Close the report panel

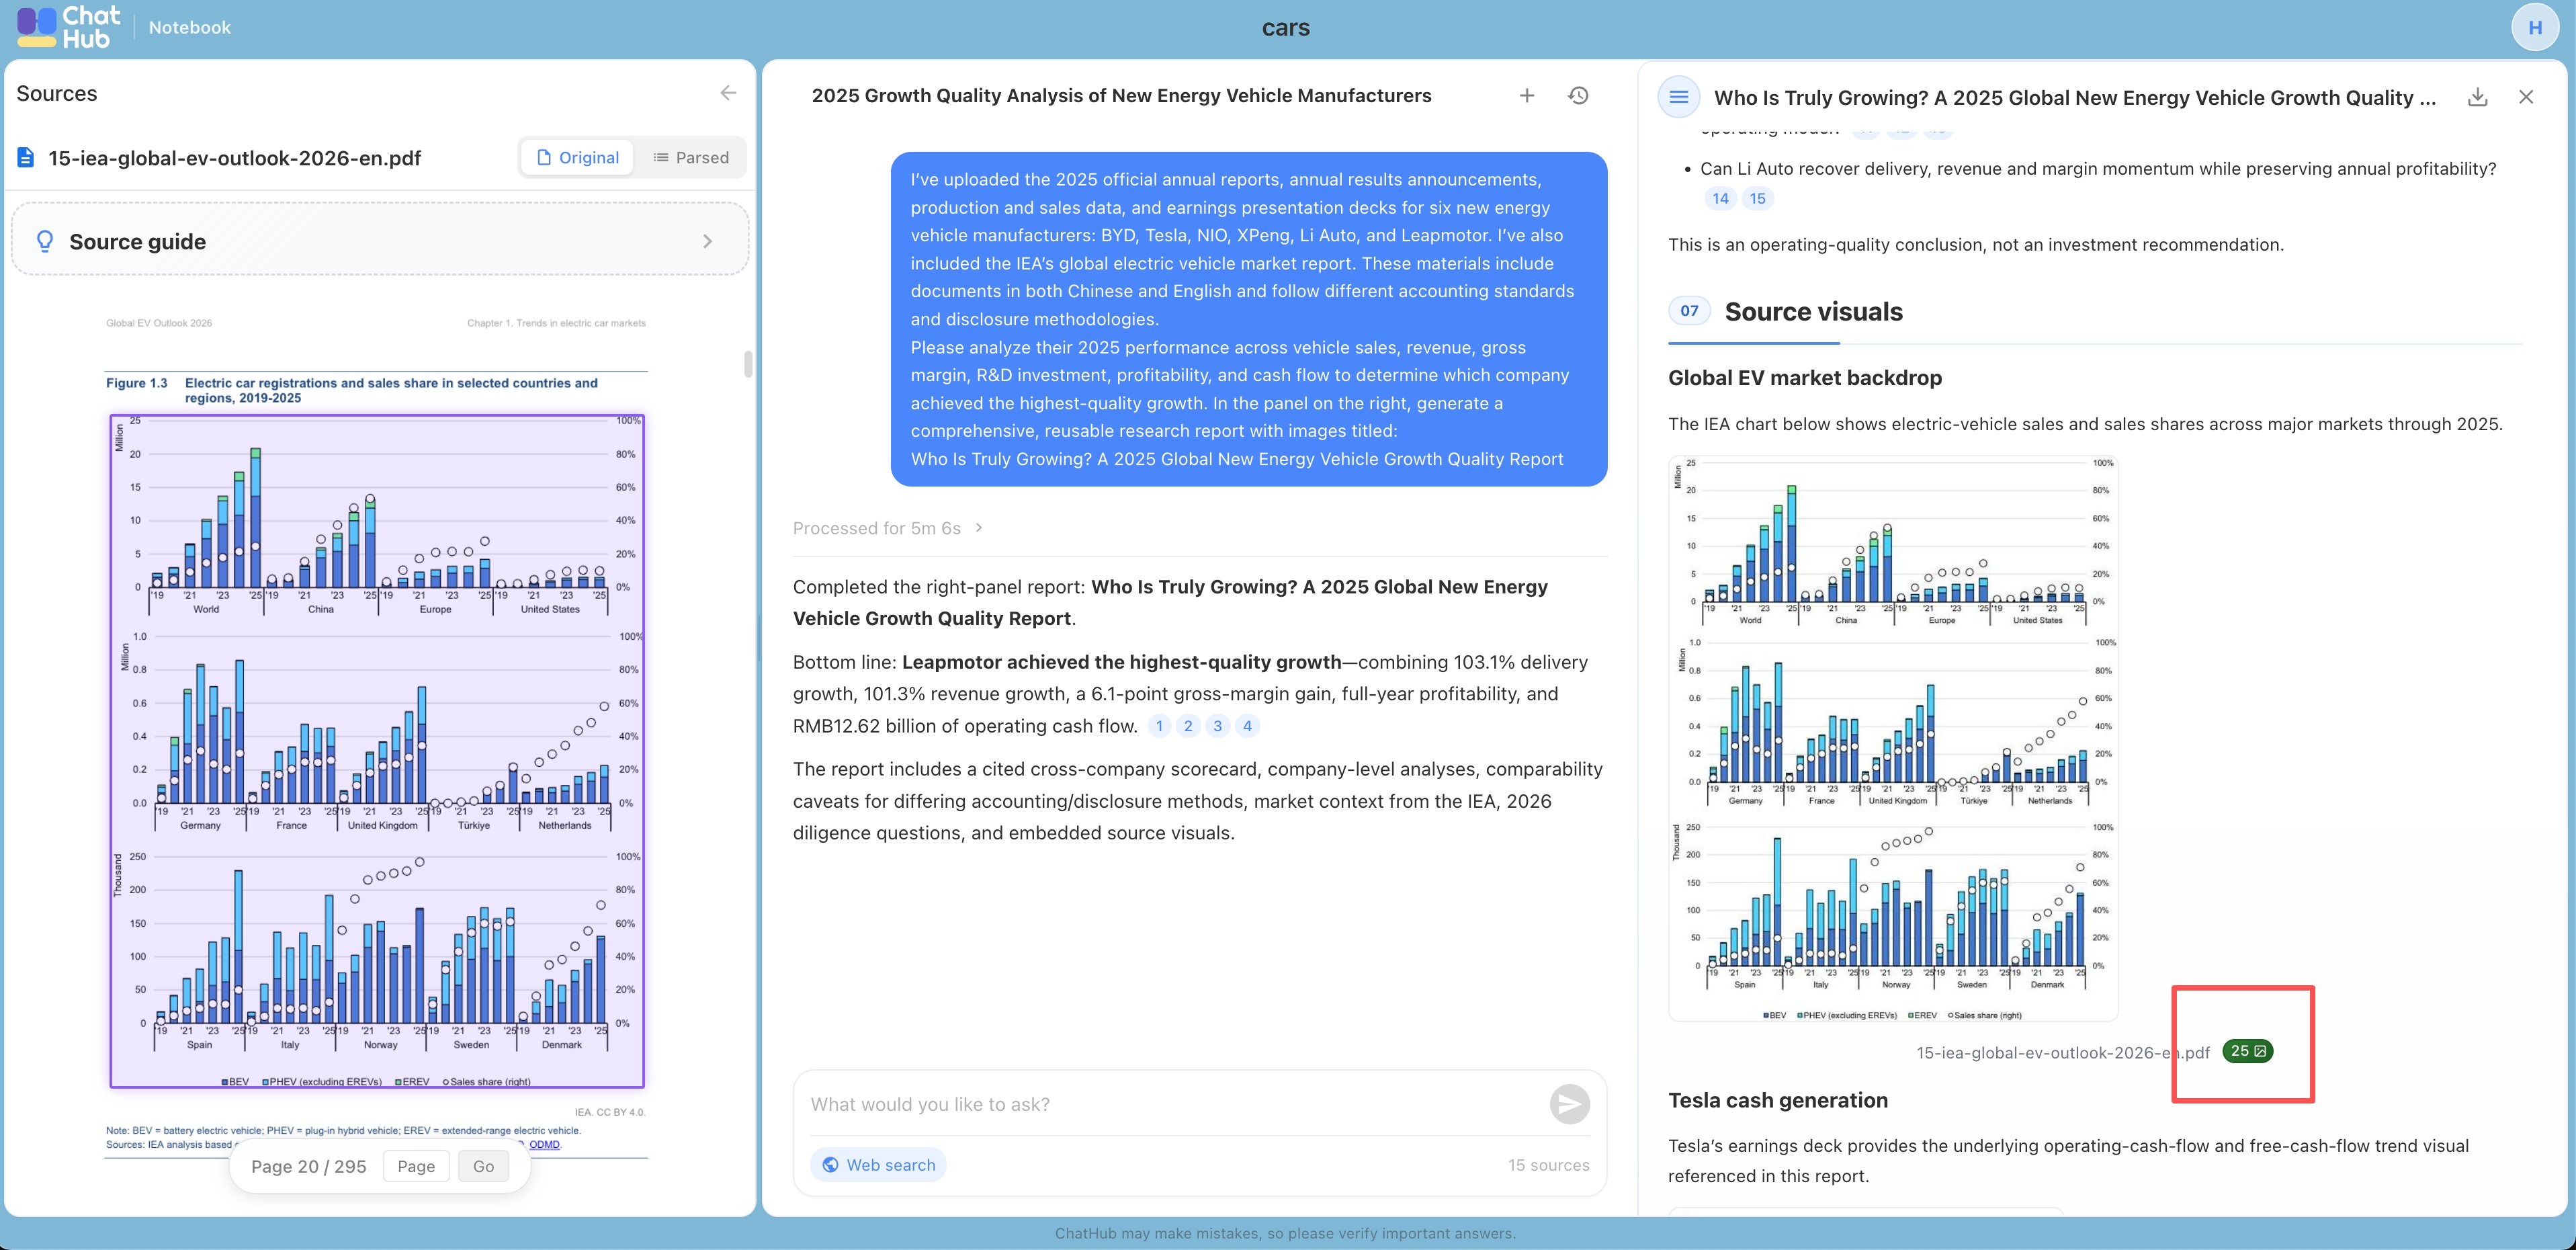[2526, 97]
